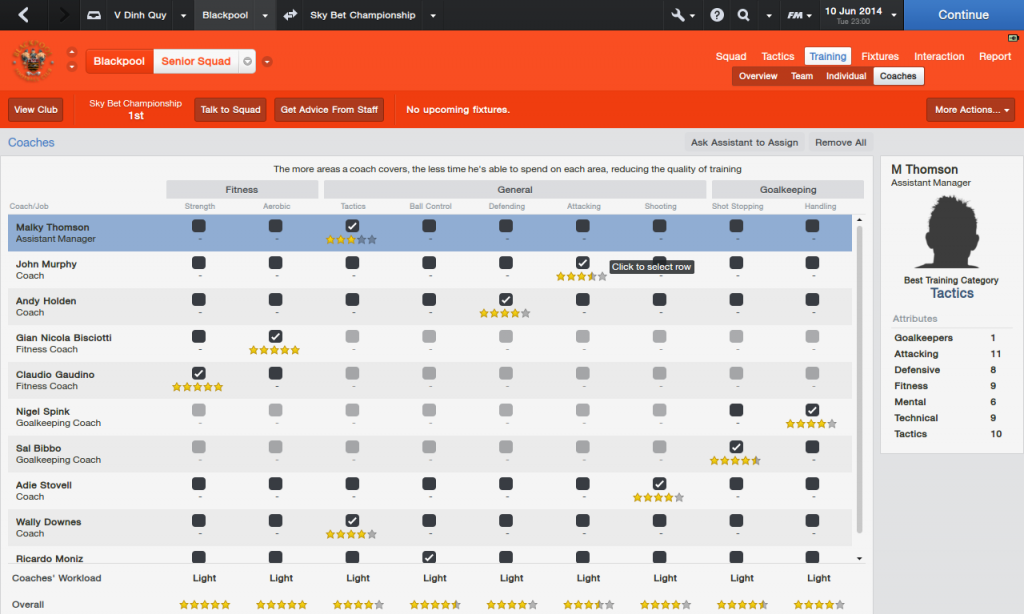The image size is (1024, 614).
Task: Open the Interaction tab
Action: click(x=938, y=56)
